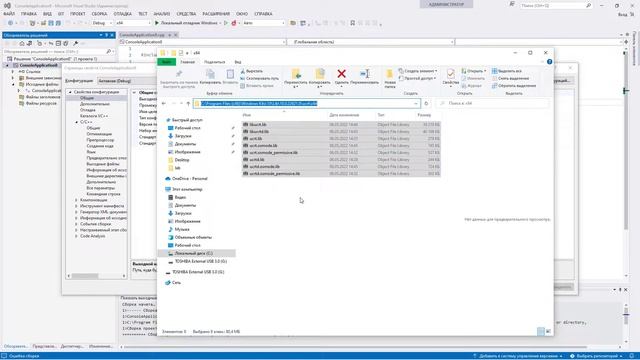Click the New folder icon in ribbon
Image resolution: width=640 pixels, height=360 pixels.
(x=389, y=74)
